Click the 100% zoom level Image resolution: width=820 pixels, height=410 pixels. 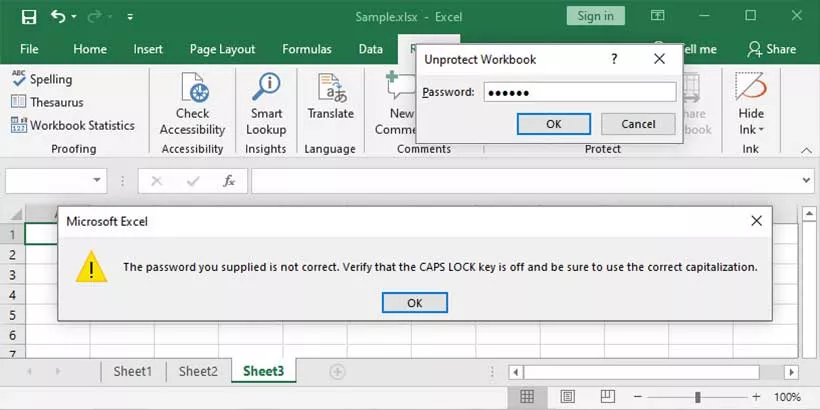point(787,397)
